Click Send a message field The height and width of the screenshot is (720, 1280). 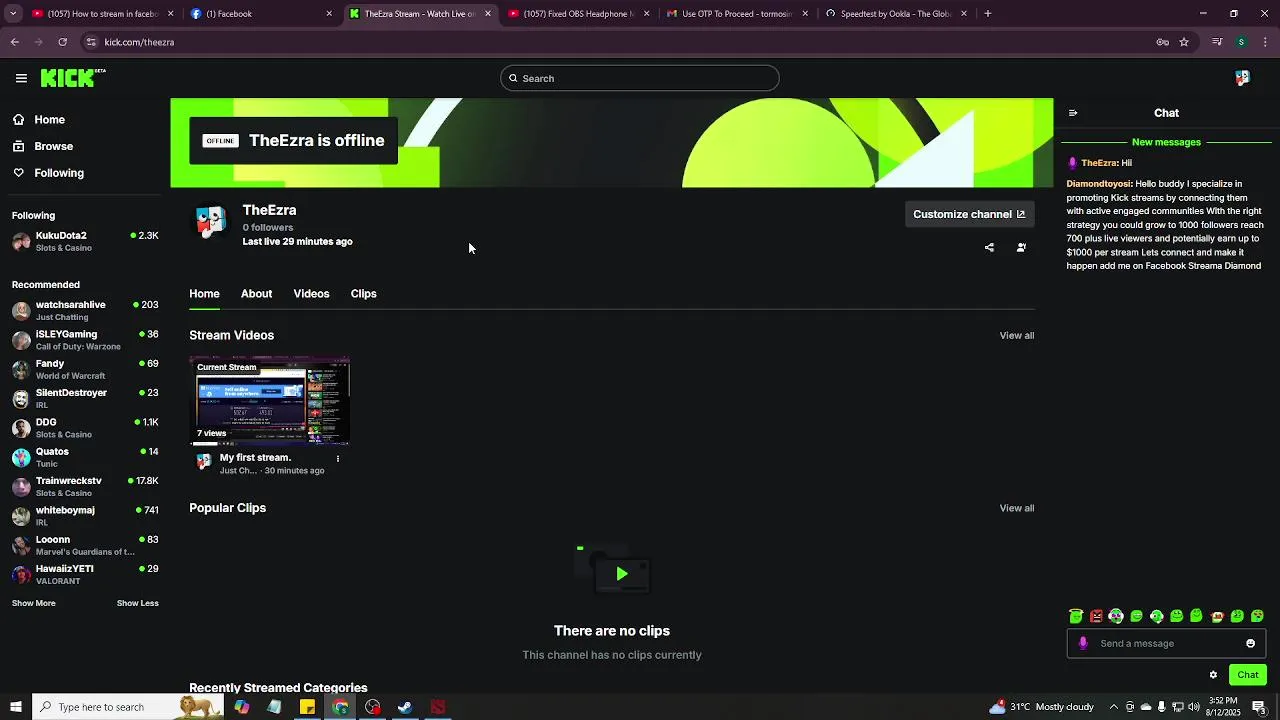point(1165,643)
